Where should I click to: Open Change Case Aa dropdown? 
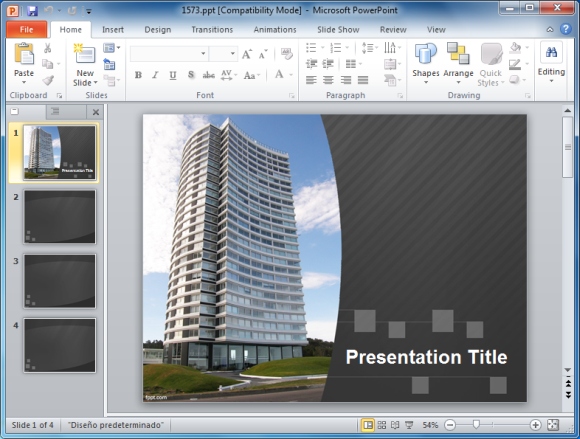click(x=252, y=75)
